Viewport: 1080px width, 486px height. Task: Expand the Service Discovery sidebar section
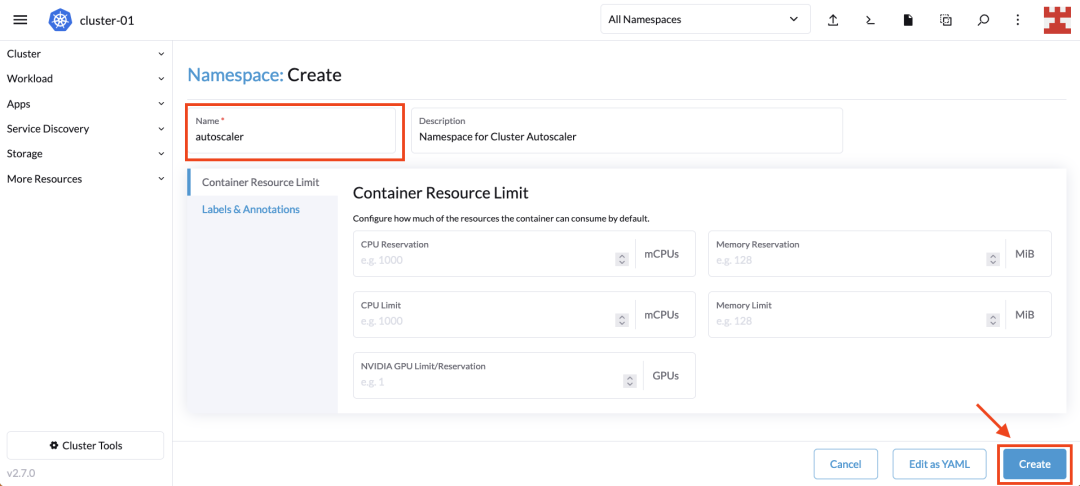pyautogui.click(x=86, y=129)
